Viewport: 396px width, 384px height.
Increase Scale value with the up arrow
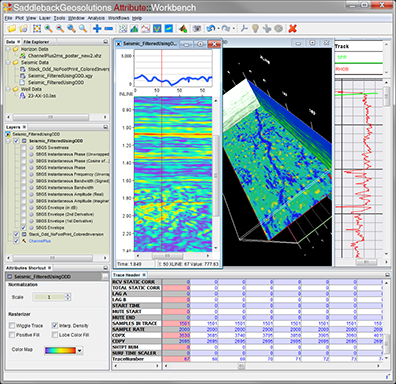(x=68, y=295)
